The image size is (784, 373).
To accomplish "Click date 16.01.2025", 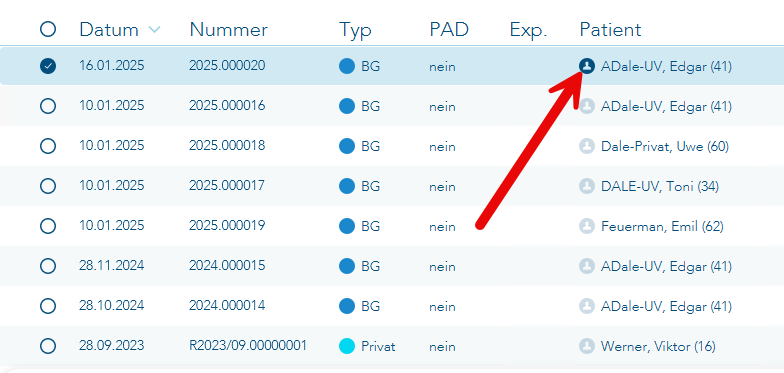I will click(x=112, y=66).
